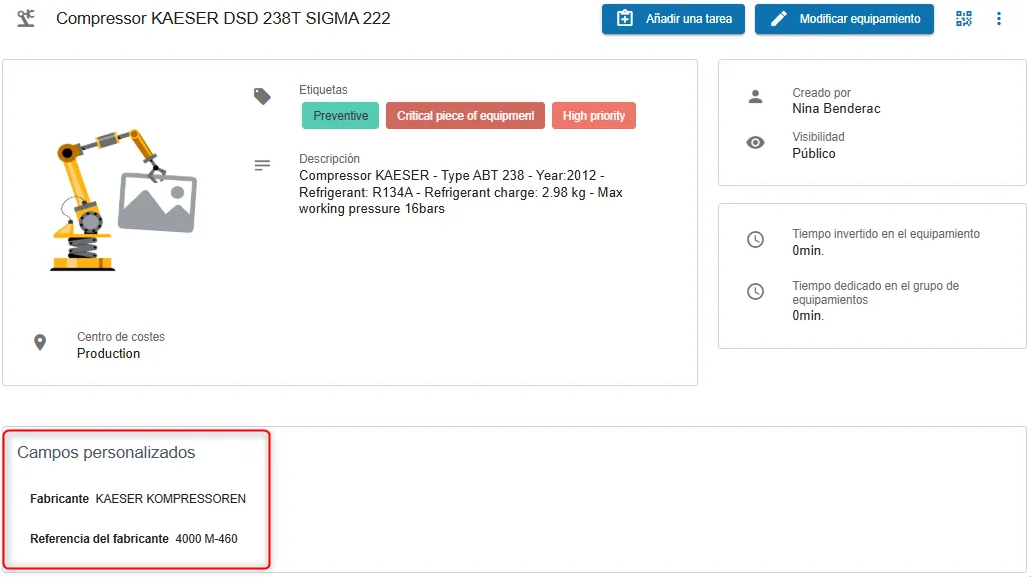Click the person icon by Creado por
Screen dimensions: 1031x577
[x=755, y=97]
